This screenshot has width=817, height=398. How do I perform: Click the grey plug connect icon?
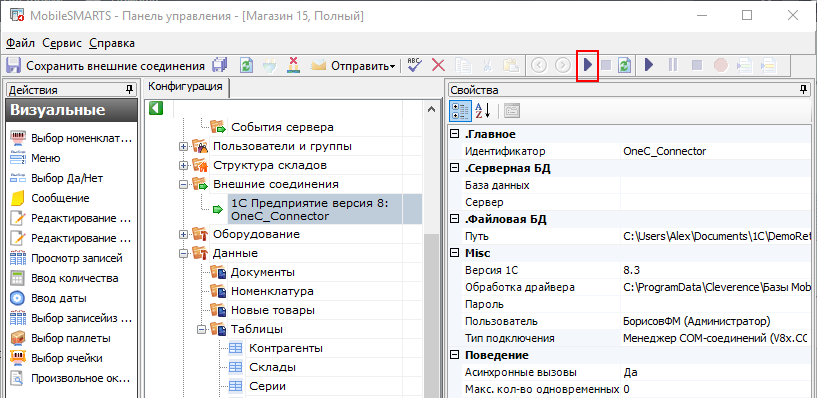tap(269, 66)
